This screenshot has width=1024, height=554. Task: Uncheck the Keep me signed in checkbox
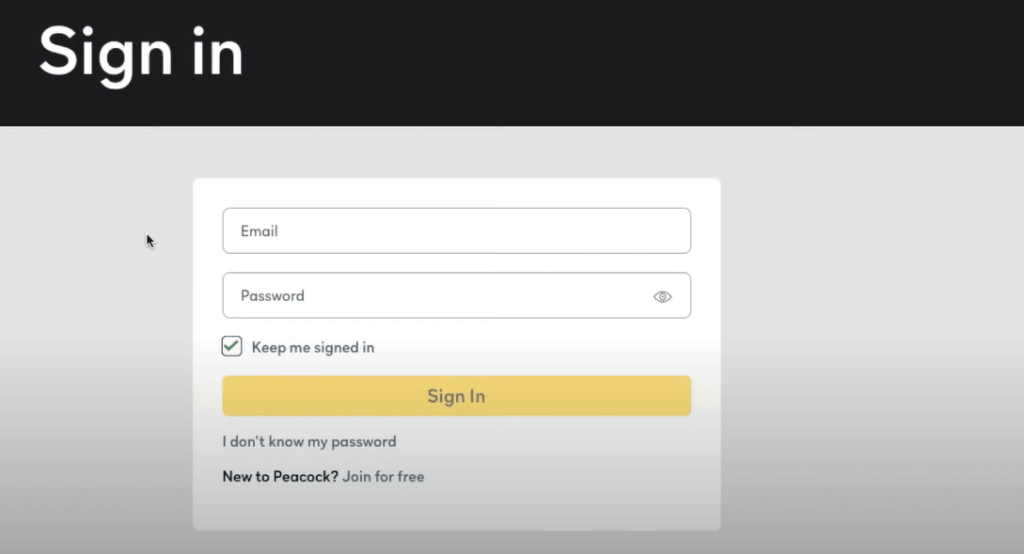[x=231, y=346]
